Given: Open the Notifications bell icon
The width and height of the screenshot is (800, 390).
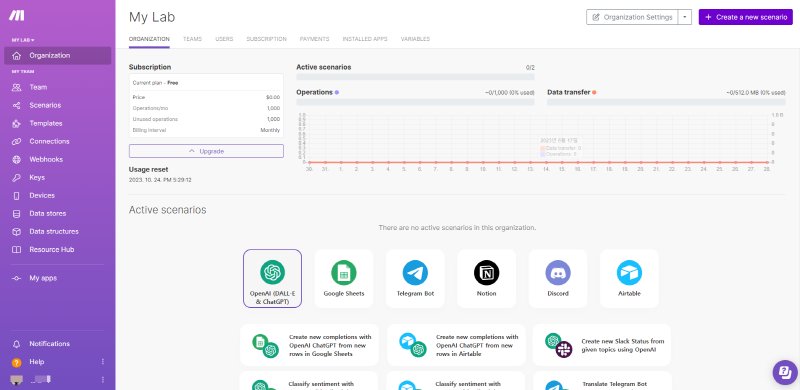Looking at the screenshot, I should point(17,344).
